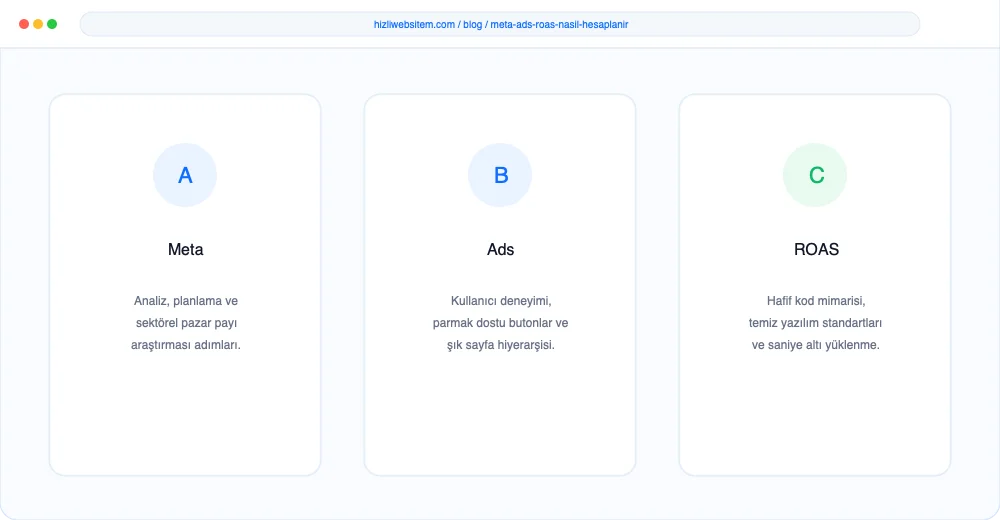Click the text "Kullanıcı deneyimi,"
The height and width of the screenshot is (520, 1000).
(501, 301)
